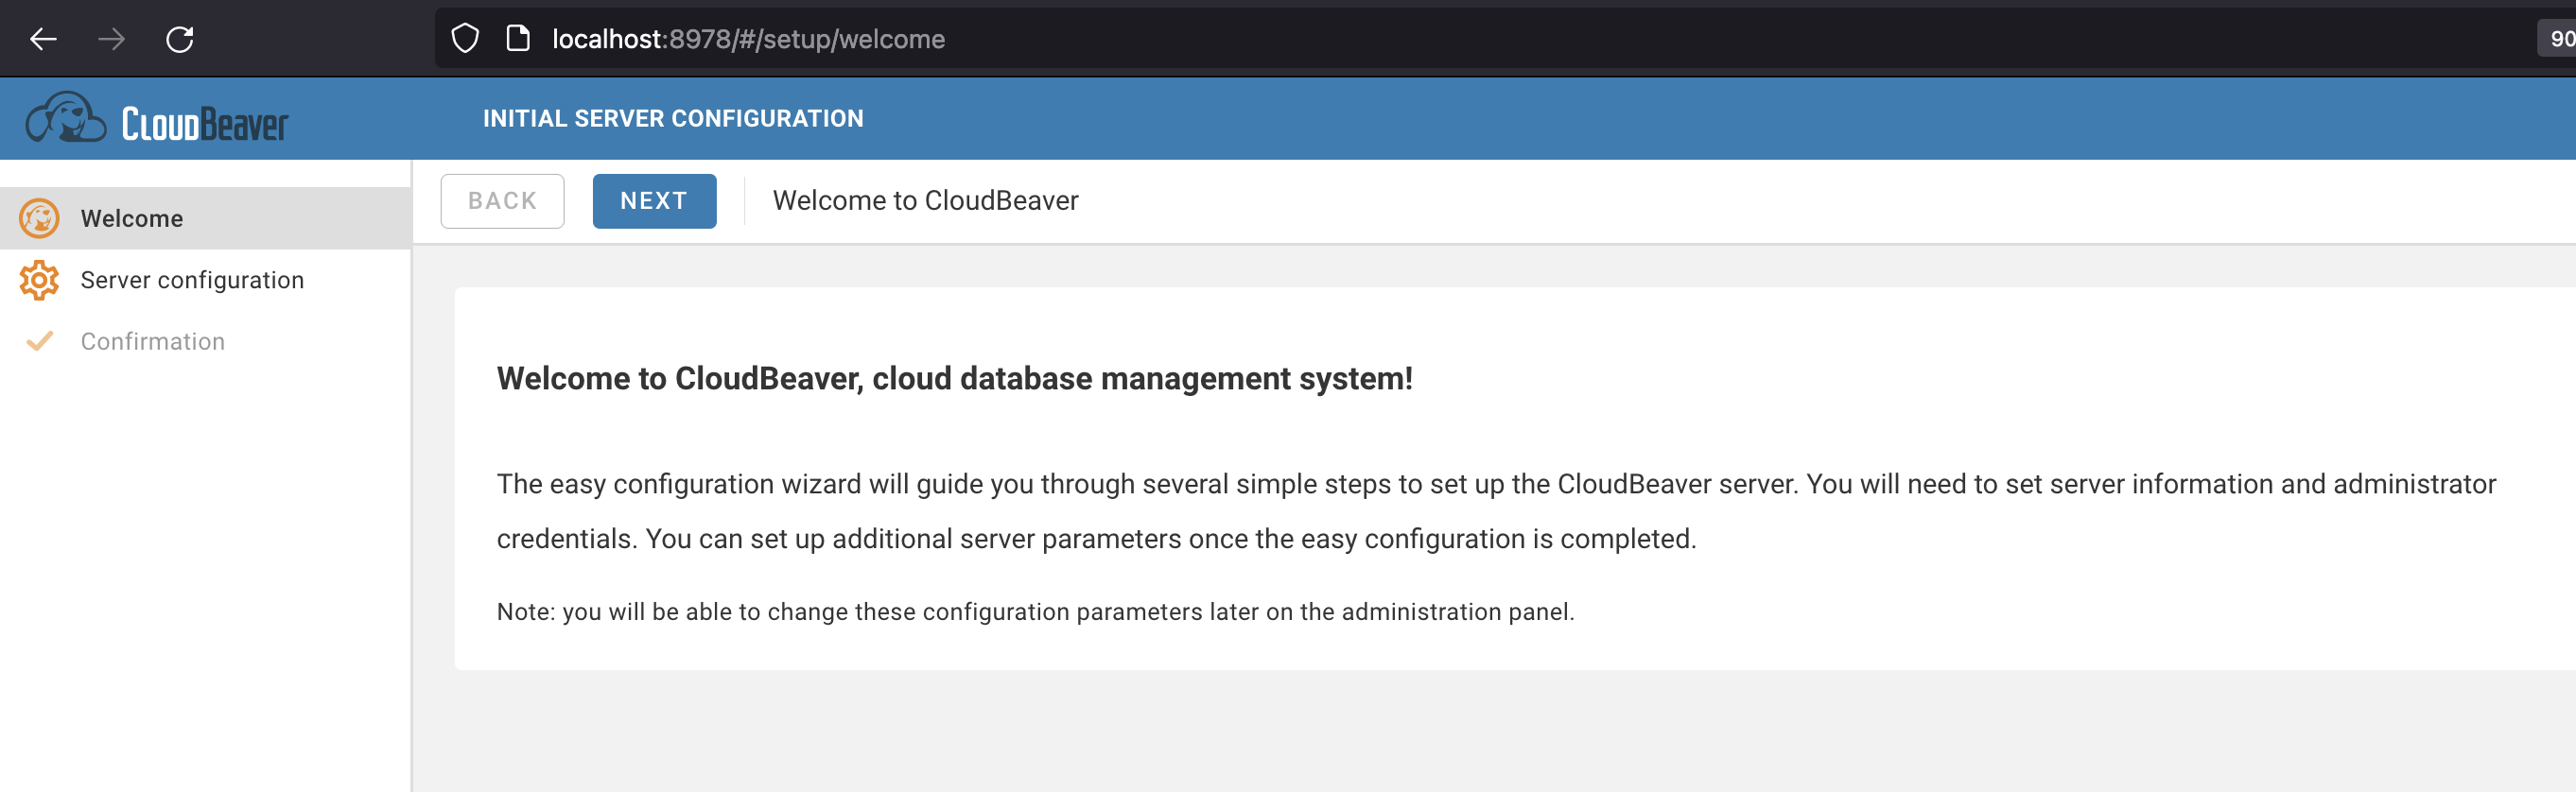Open the Server configuration step
Screen dimensions: 2576x792
(x=205, y=280)
